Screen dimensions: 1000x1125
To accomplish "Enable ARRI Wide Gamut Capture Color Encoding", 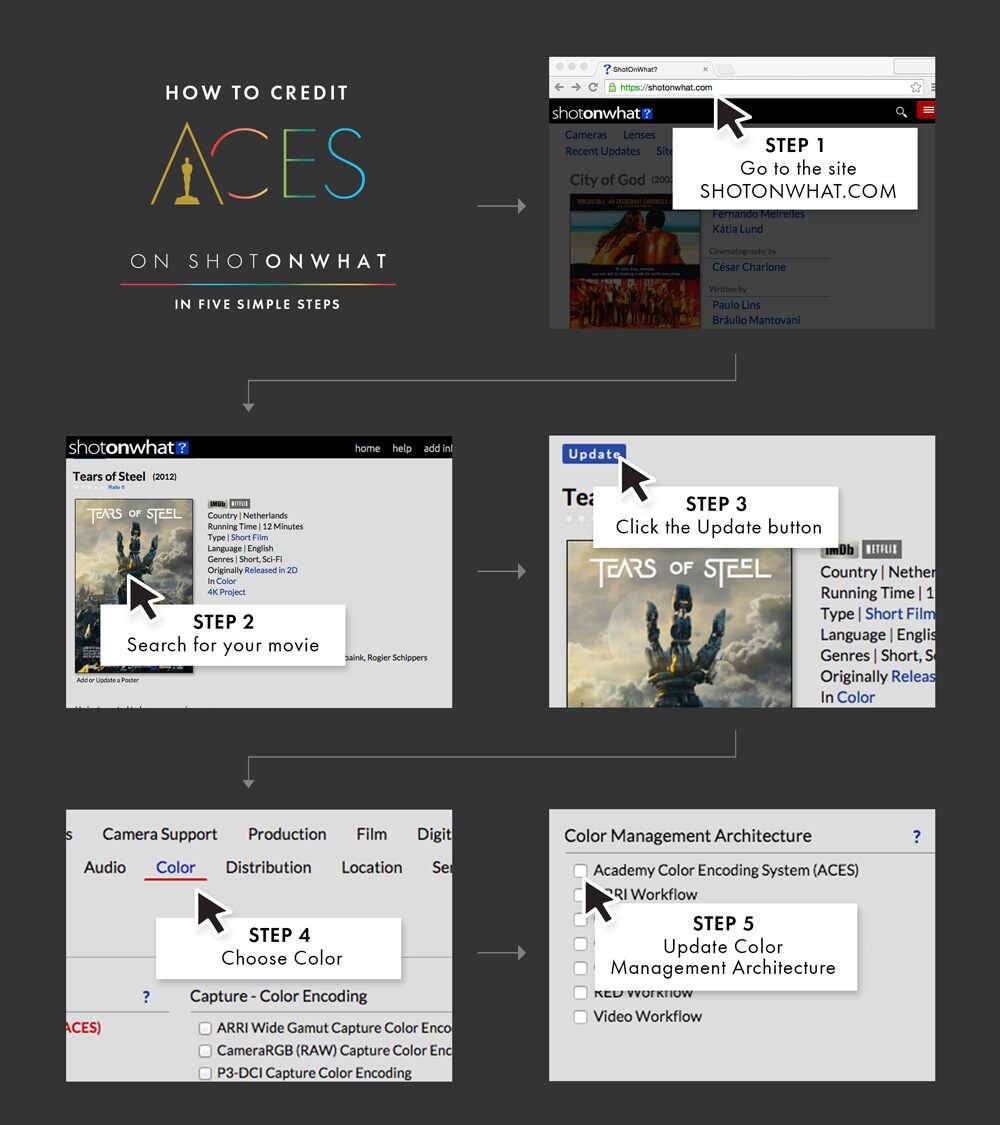I will tap(205, 1028).
